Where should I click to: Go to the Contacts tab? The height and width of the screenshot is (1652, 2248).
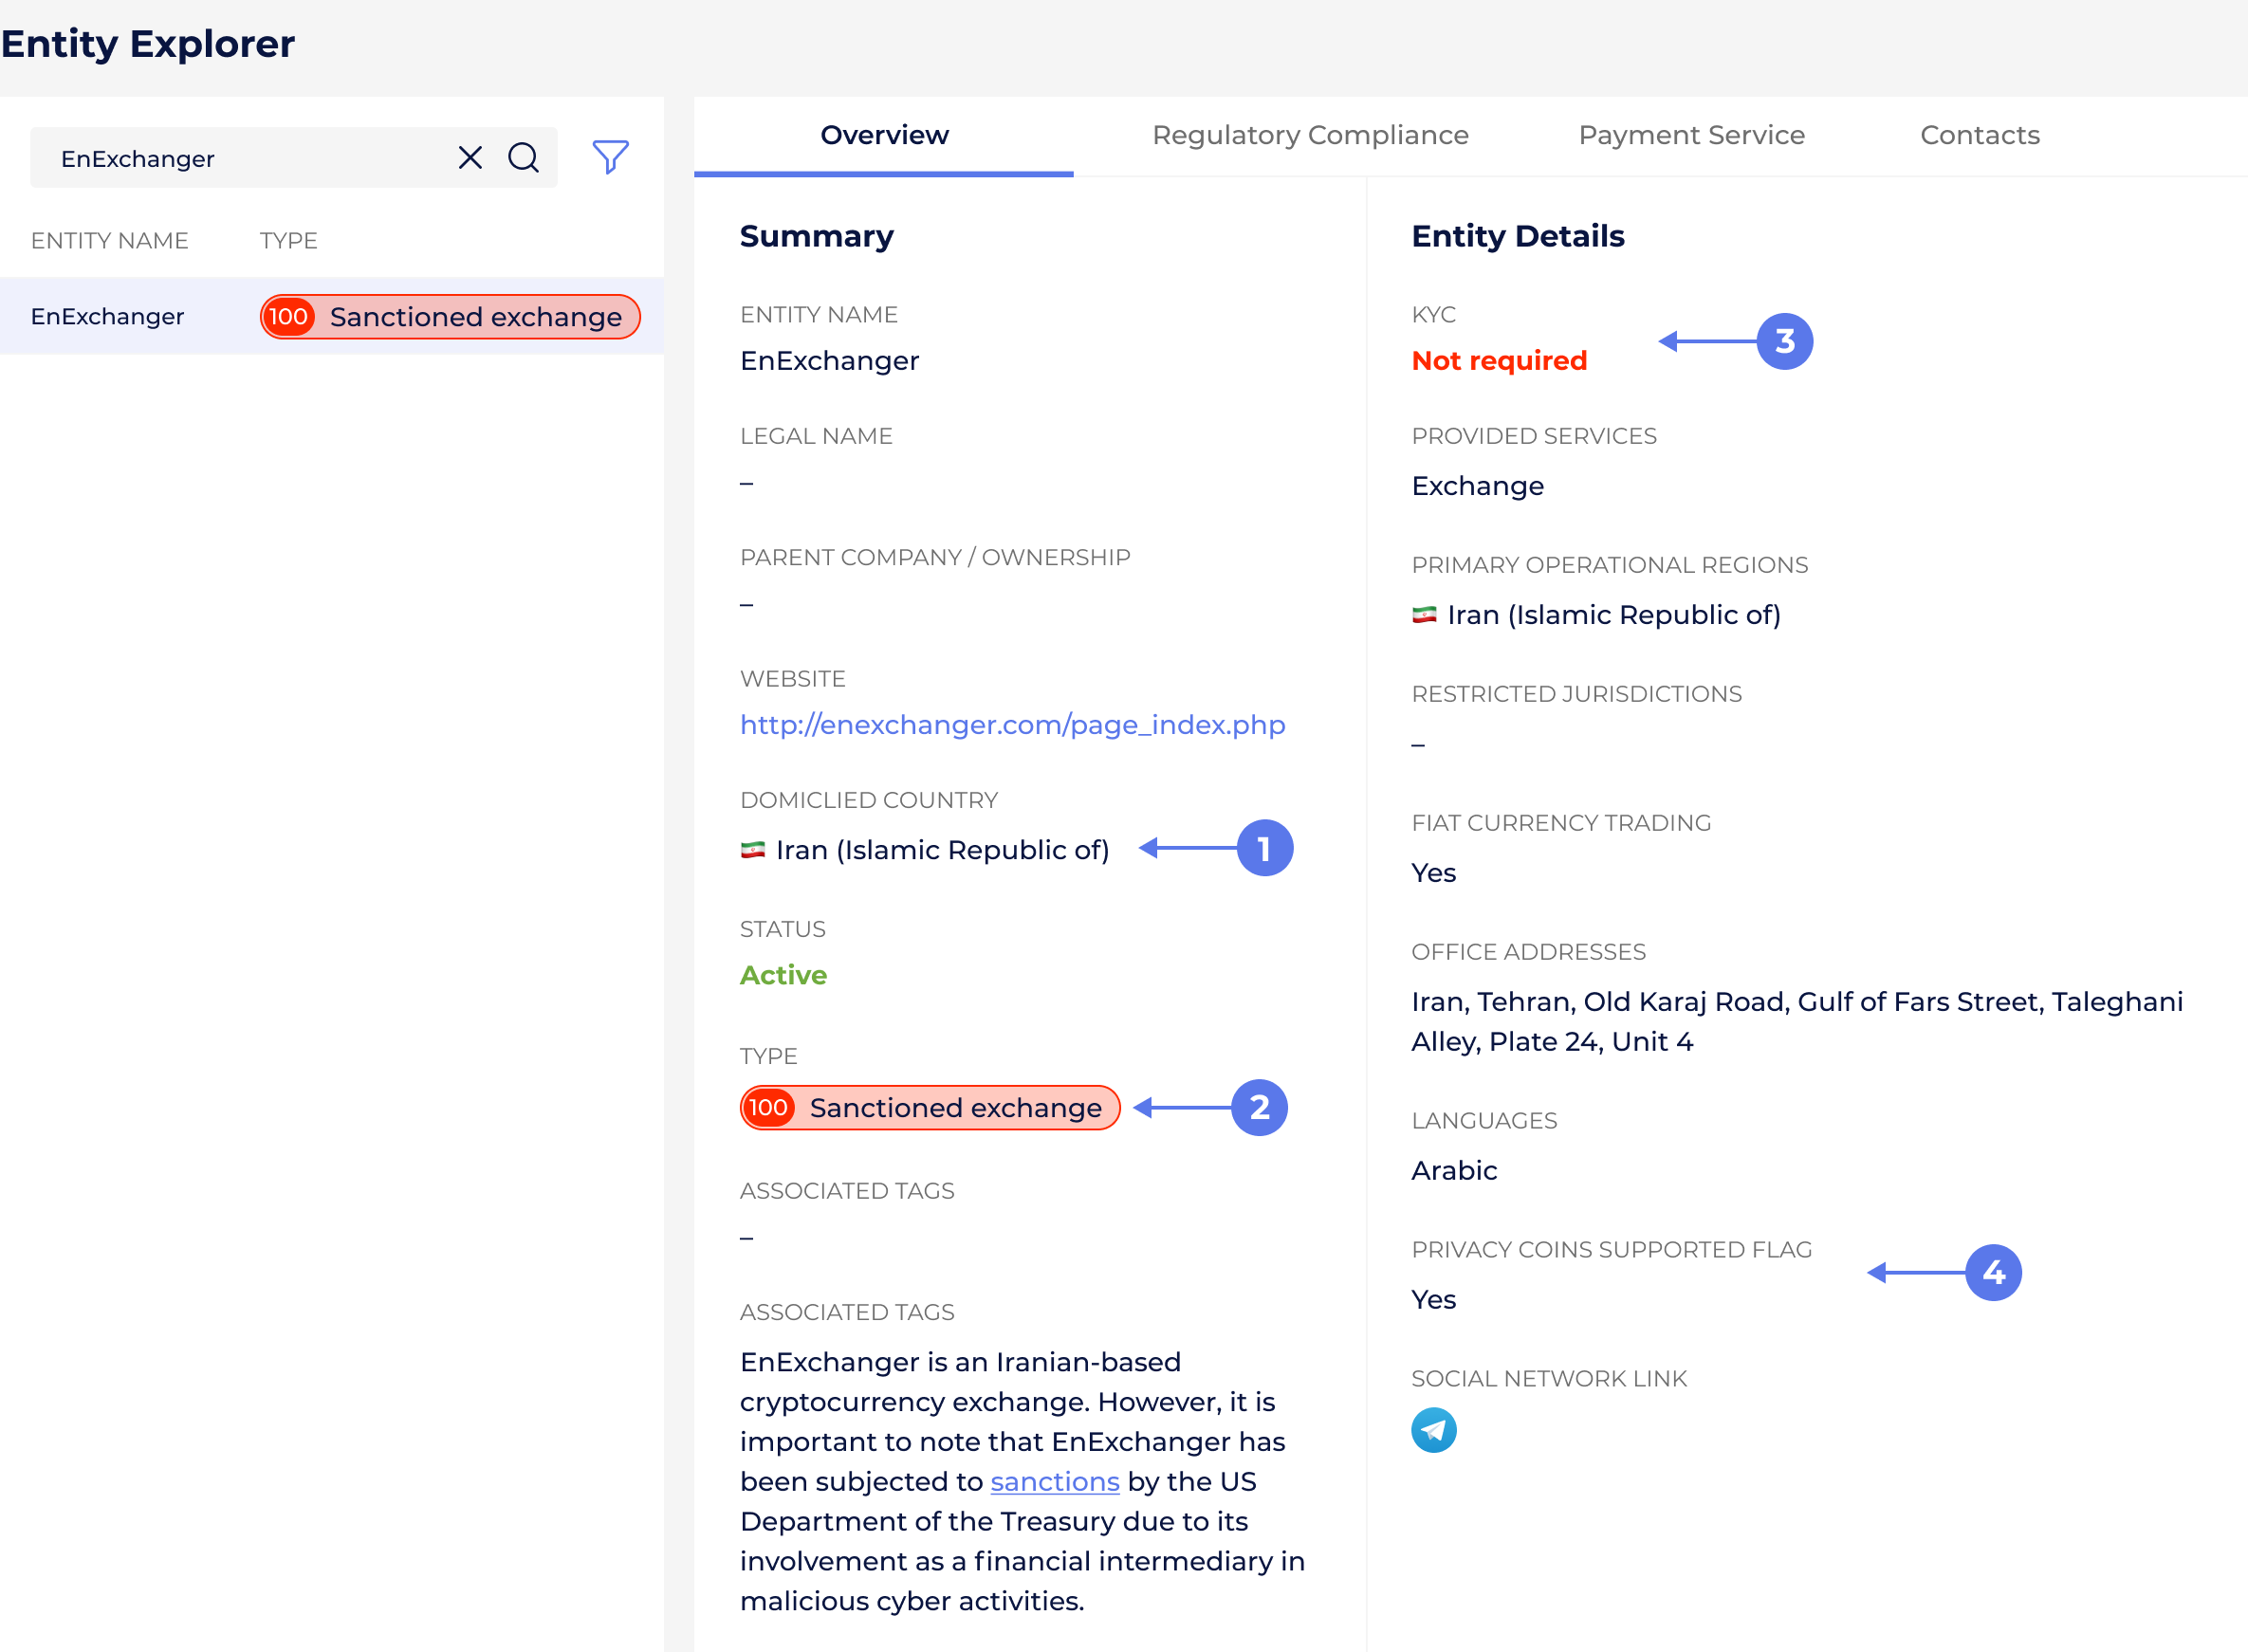coord(1979,135)
